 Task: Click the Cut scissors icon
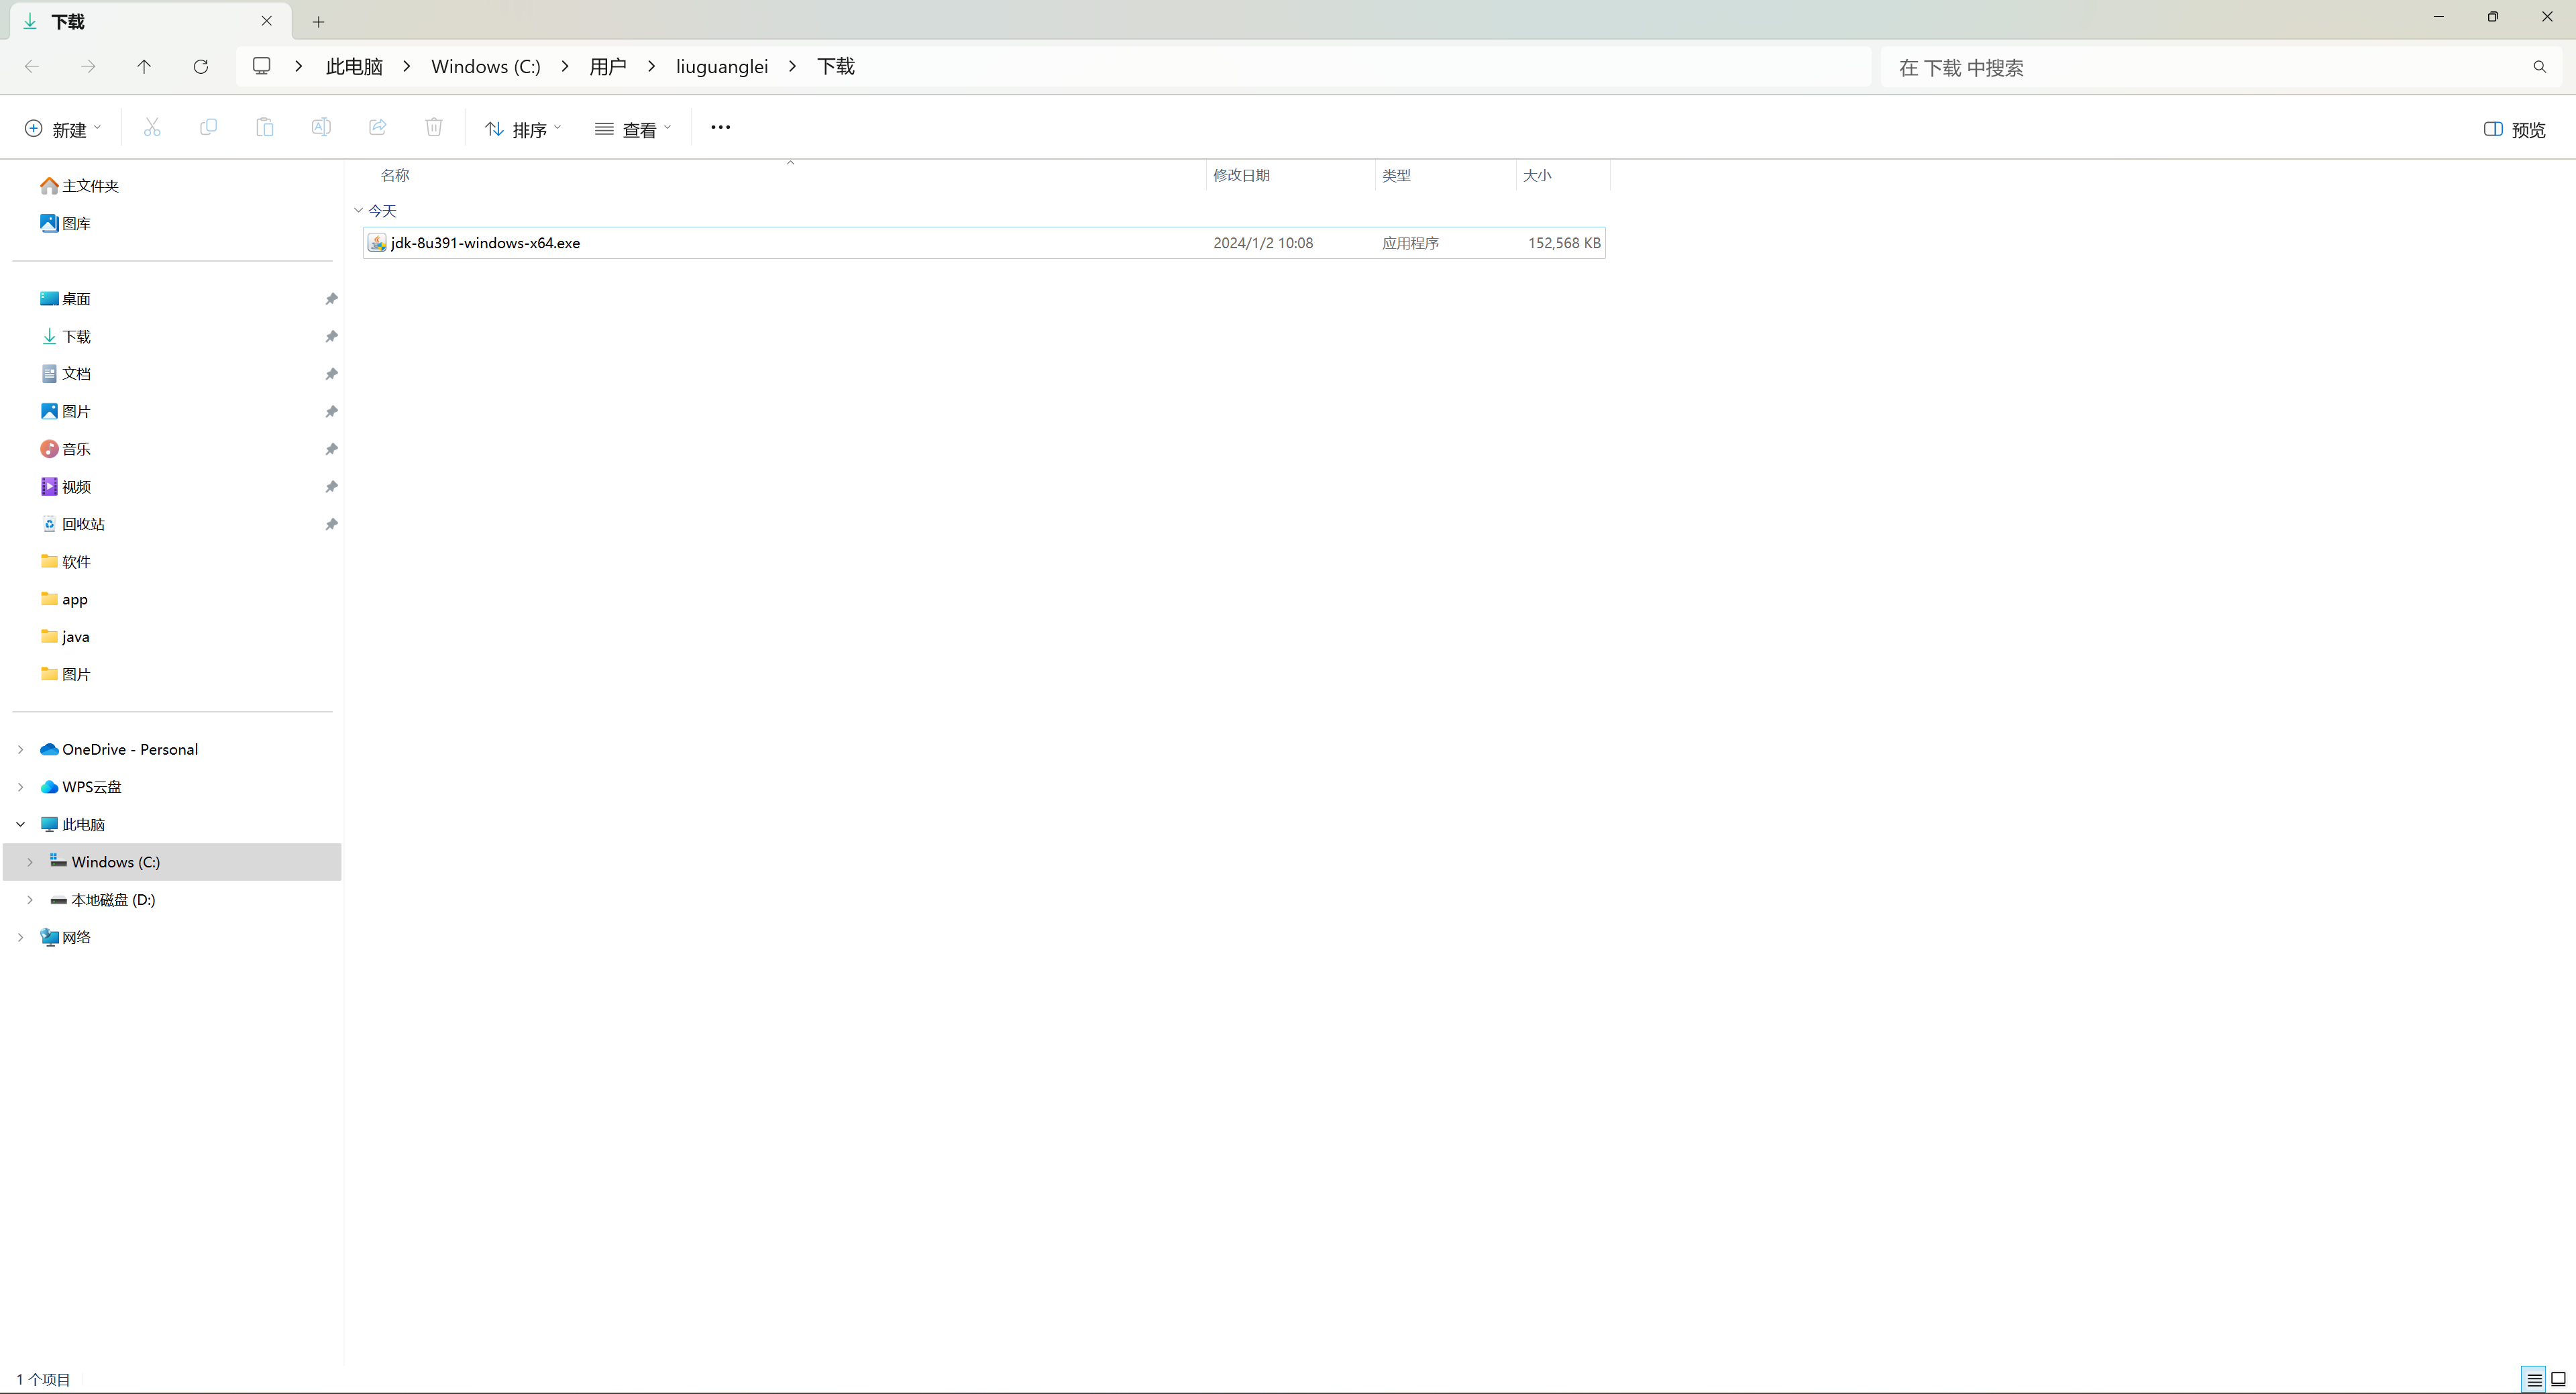pos(152,128)
